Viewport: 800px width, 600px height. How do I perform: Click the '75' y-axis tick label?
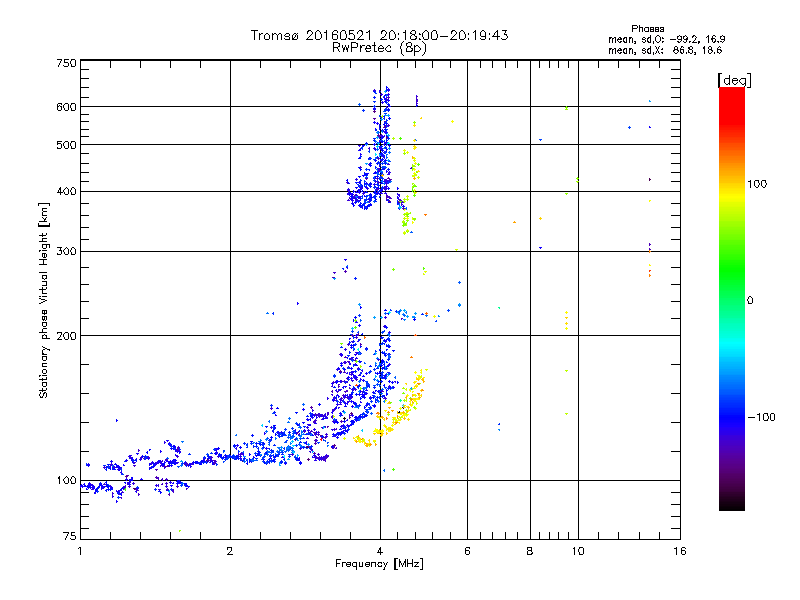point(70,536)
